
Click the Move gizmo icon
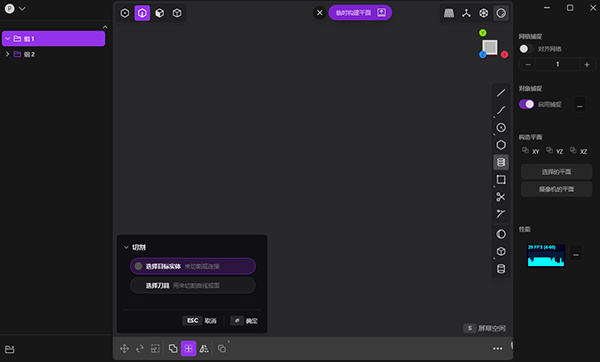click(124, 349)
